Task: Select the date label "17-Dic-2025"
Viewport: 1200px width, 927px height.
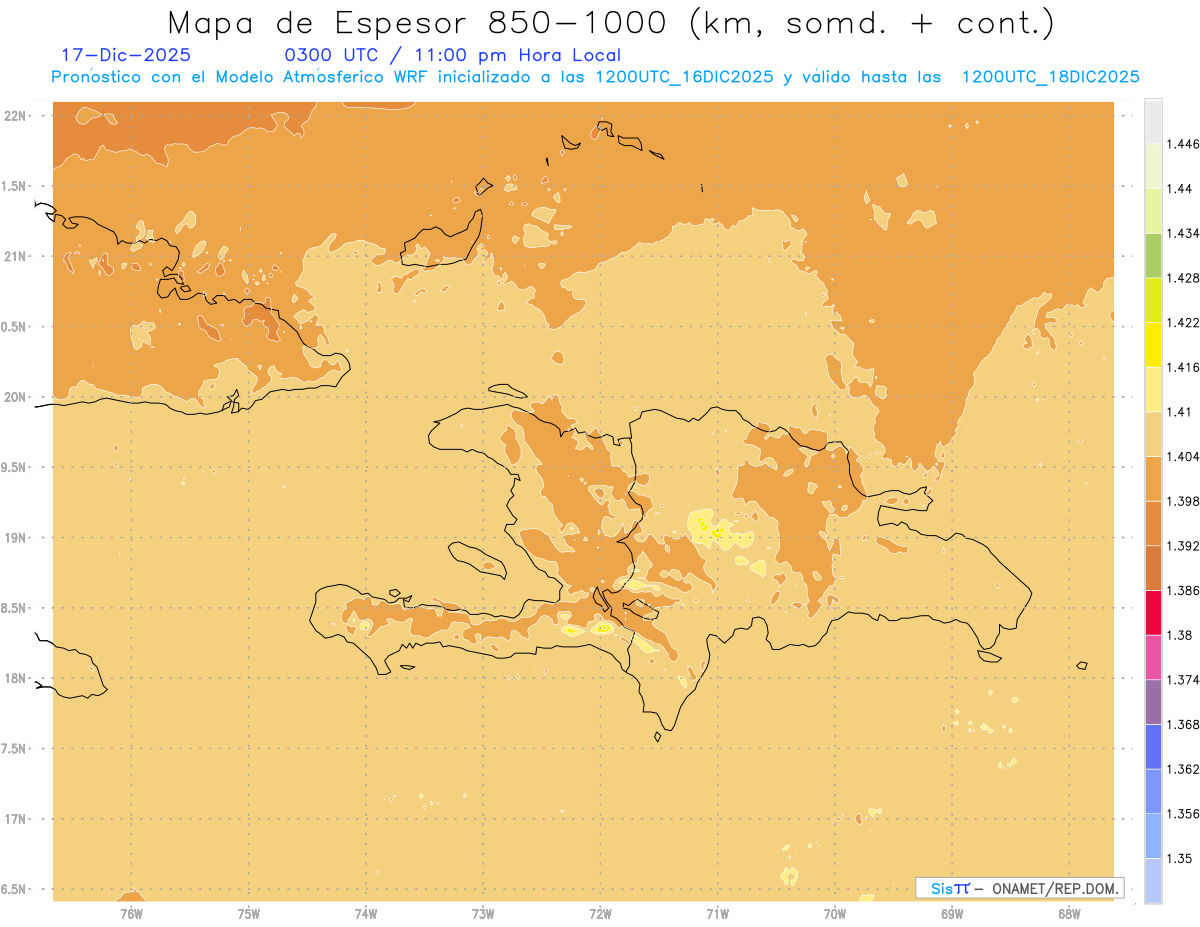Action: pos(126,55)
